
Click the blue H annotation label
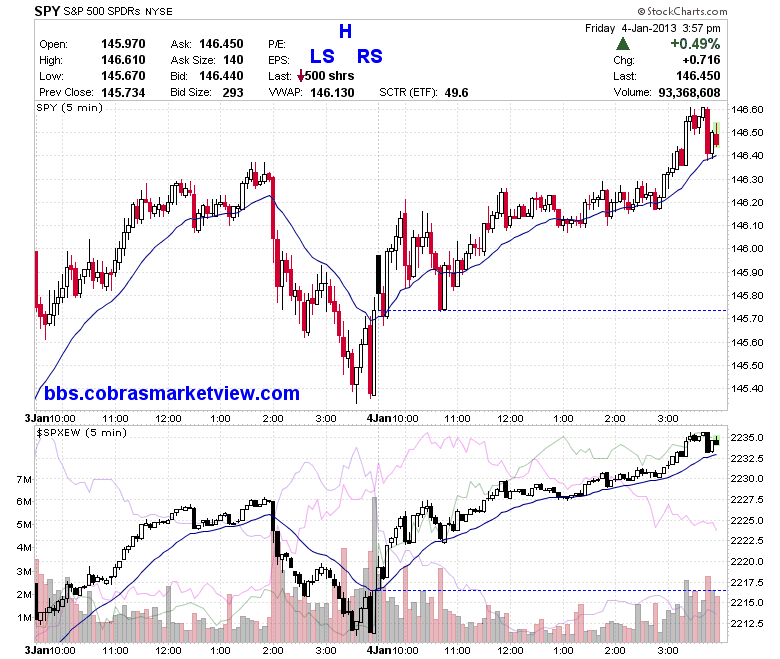click(345, 31)
